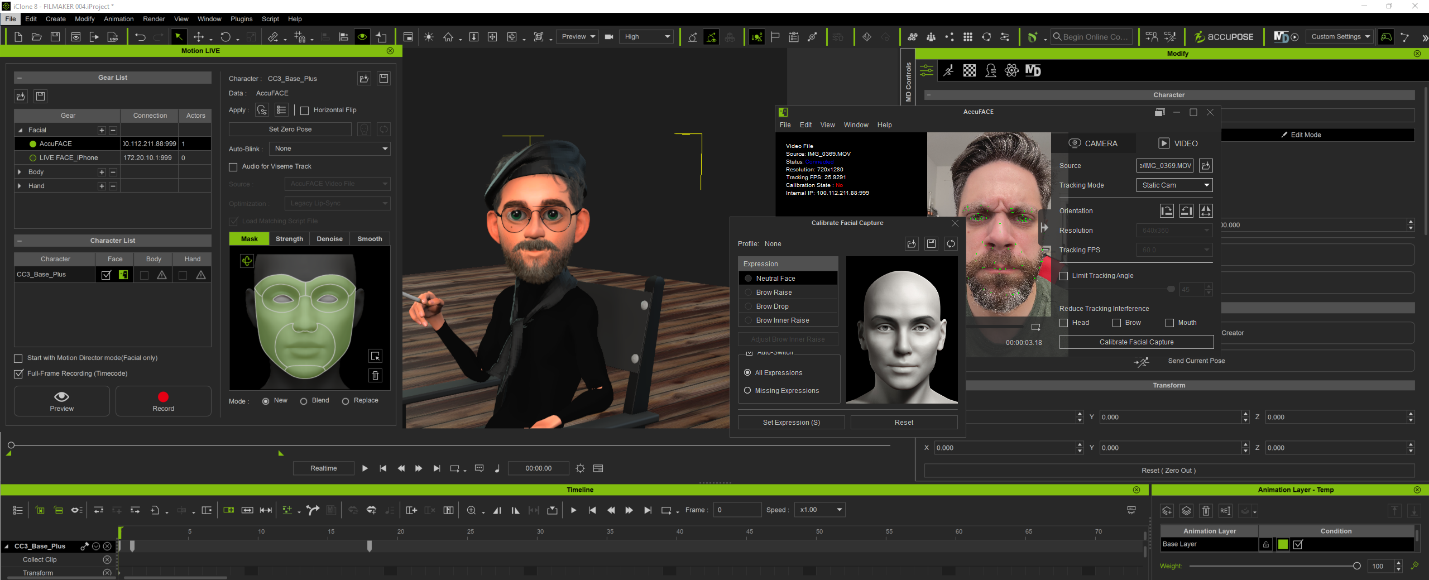Toggle the Face checkbox for CC3_Base_Plus
This screenshot has height=580, width=1429.
(106, 274)
